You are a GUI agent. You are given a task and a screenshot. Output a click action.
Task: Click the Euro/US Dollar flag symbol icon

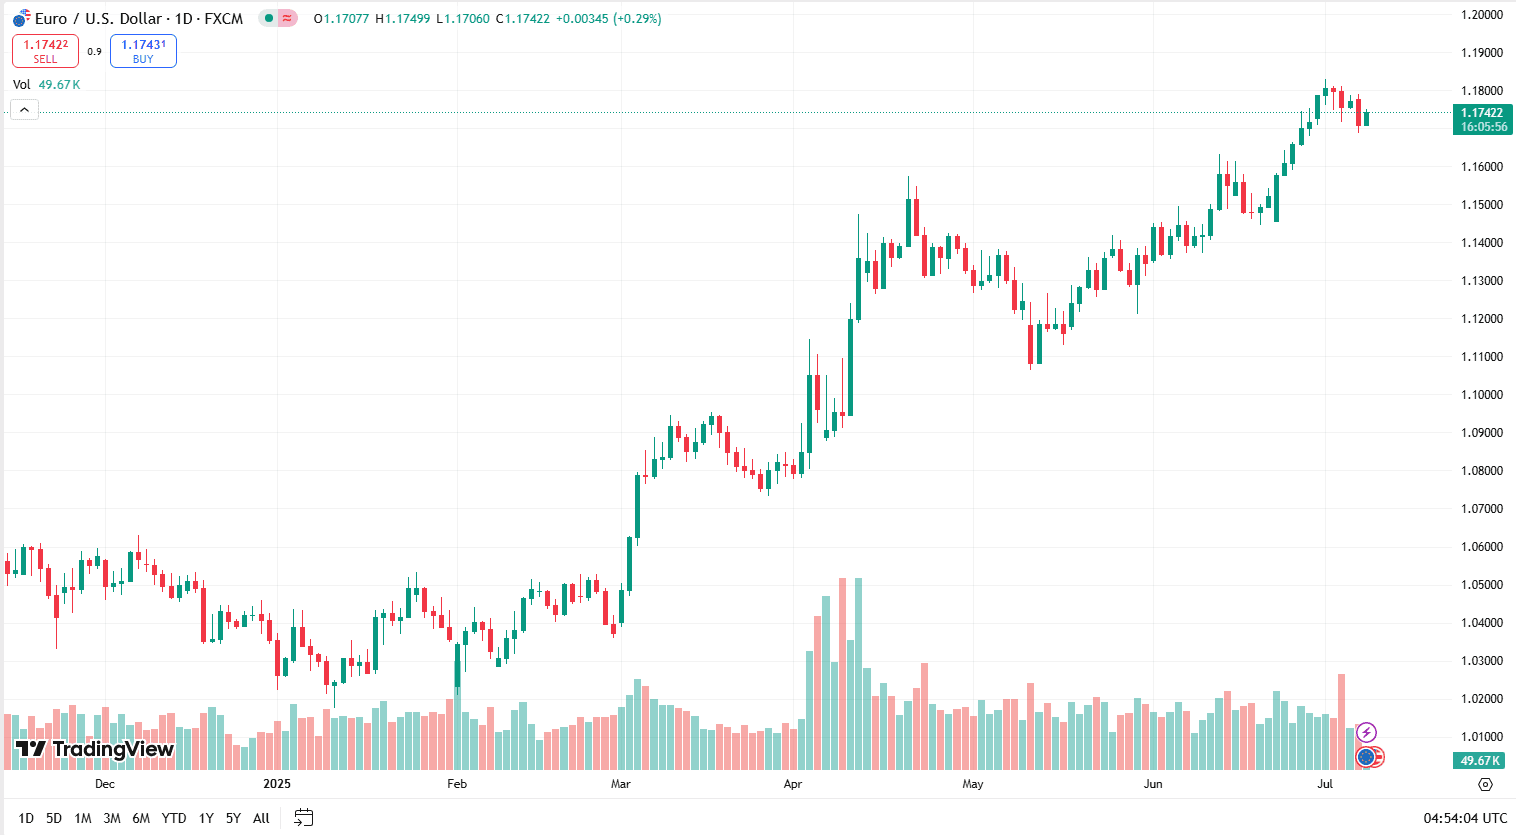(22, 18)
